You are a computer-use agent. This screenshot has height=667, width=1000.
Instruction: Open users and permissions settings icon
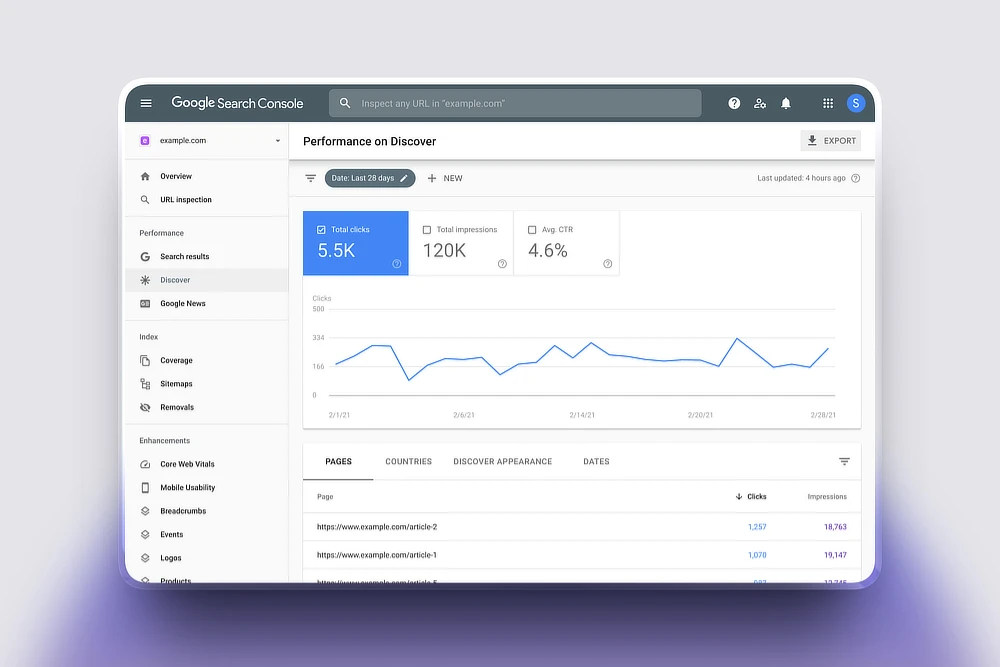pyautogui.click(x=760, y=103)
